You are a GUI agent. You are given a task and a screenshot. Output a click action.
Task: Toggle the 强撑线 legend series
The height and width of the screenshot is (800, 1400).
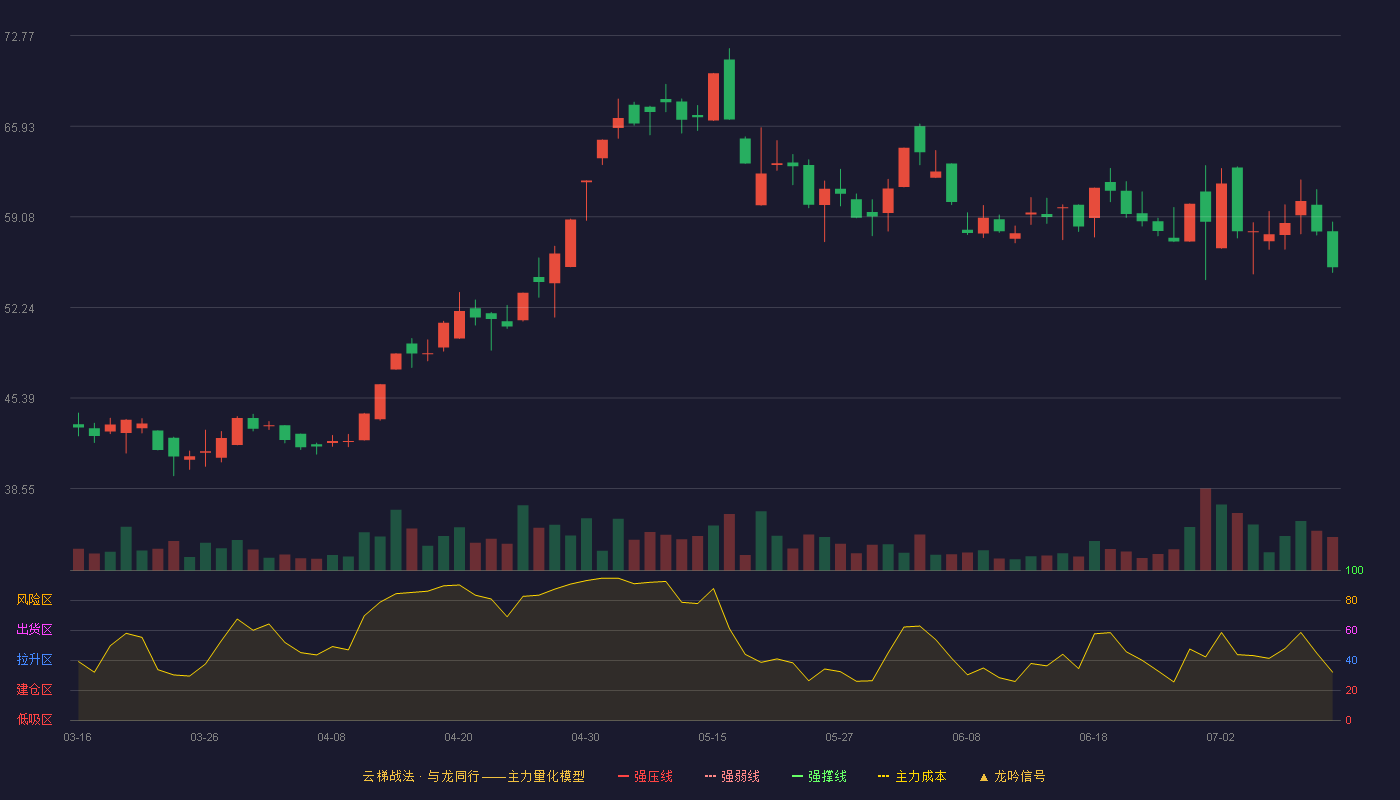(819, 776)
